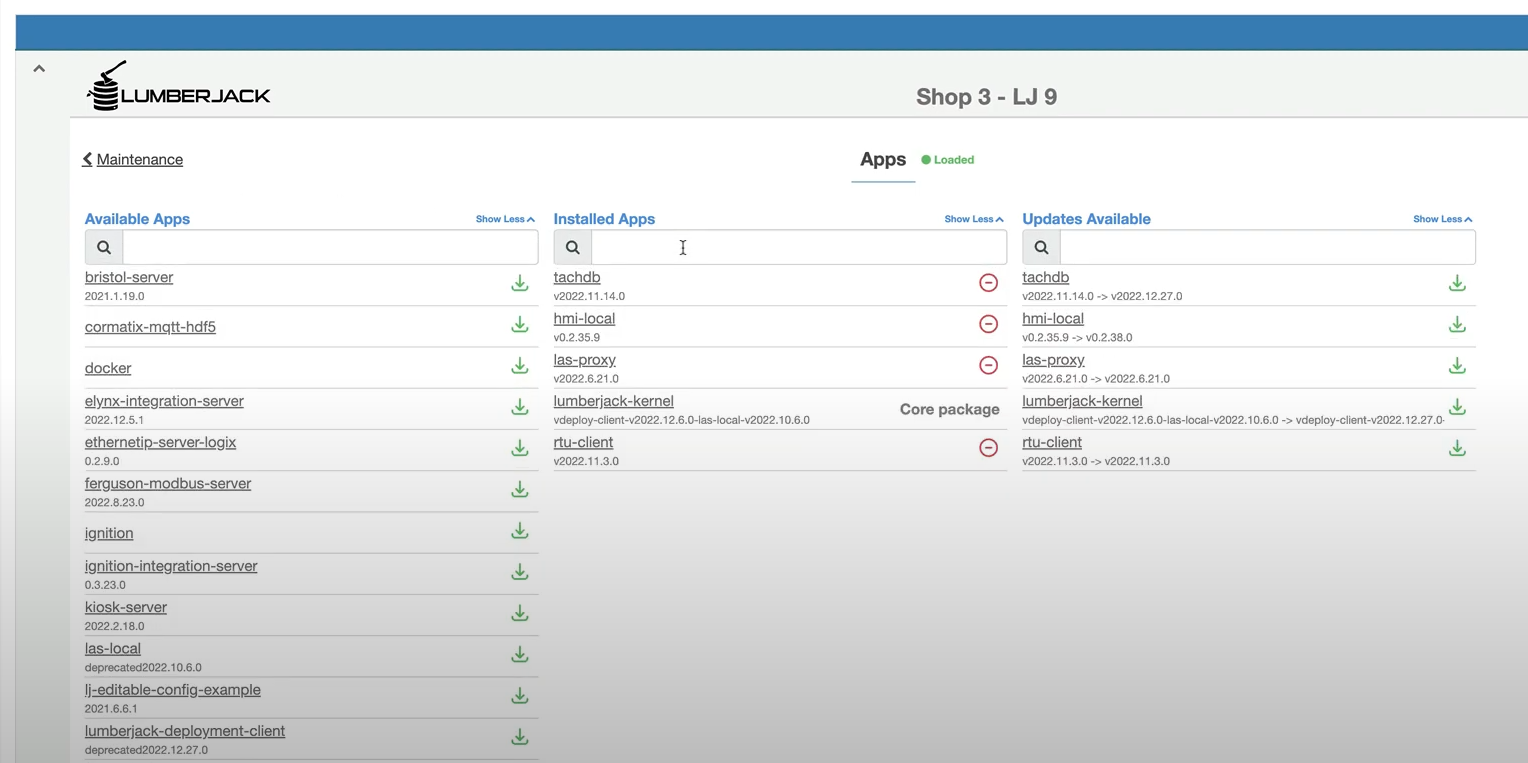Click the Available Apps search icon
Viewport: 1528px width, 763px height.
(104, 247)
